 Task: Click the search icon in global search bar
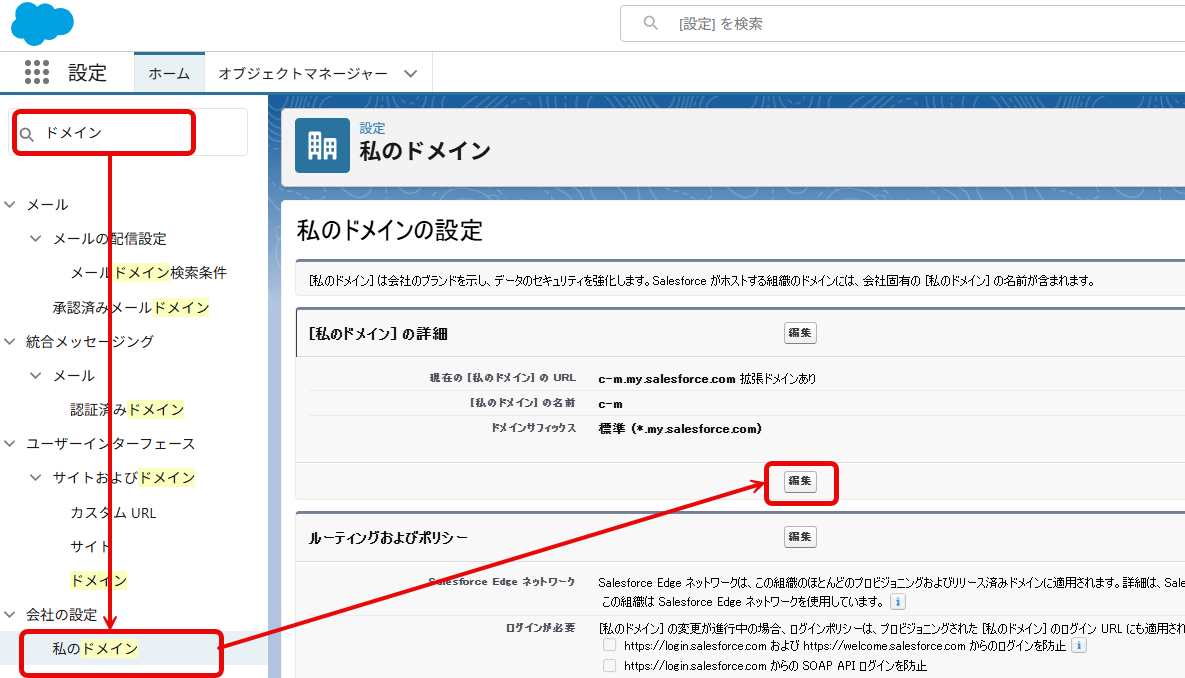[650, 23]
